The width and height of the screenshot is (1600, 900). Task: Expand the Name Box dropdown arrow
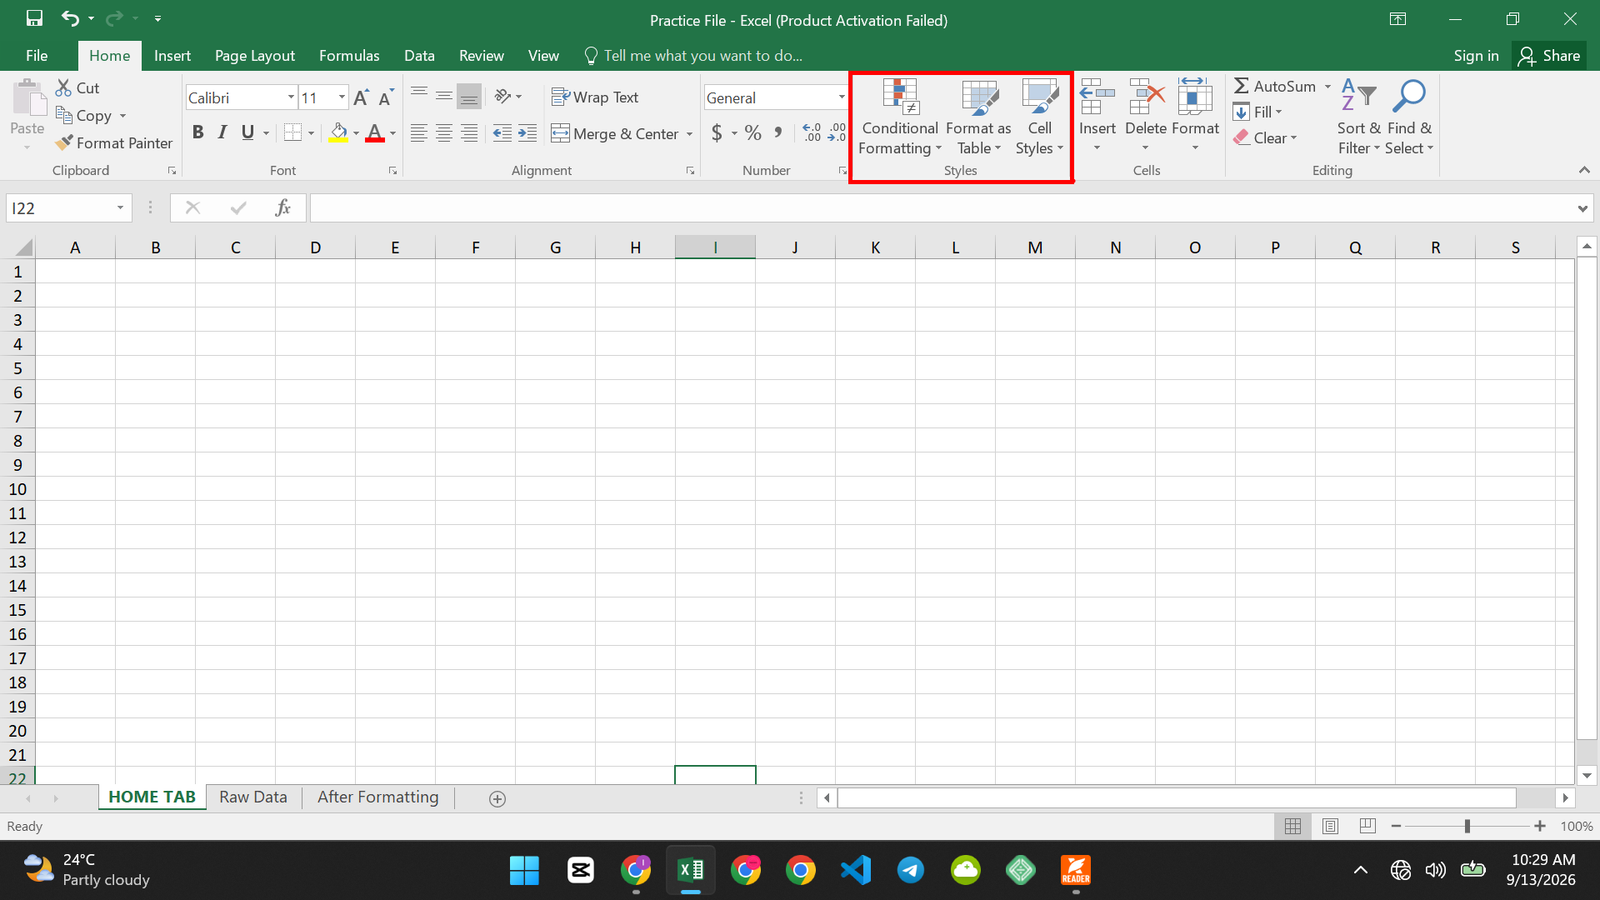[120, 208]
